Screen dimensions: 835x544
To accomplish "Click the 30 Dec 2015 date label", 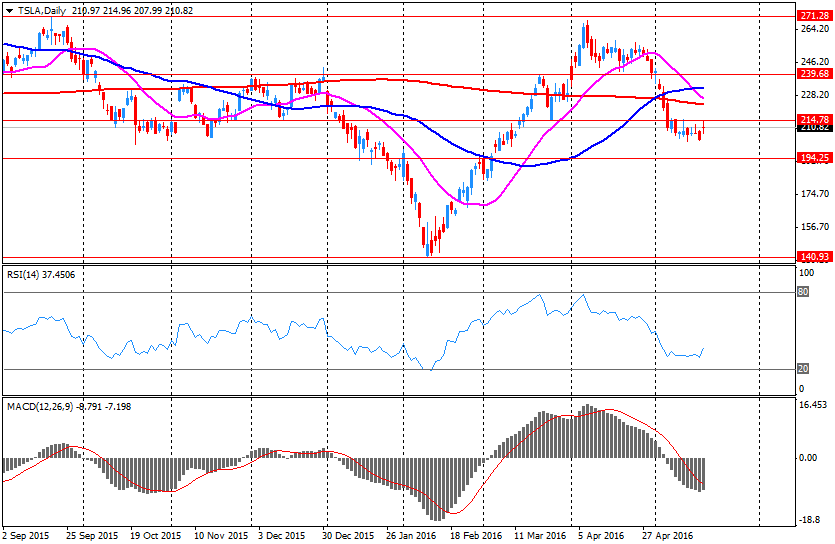I will pyautogui.click(x=348, y=535).
